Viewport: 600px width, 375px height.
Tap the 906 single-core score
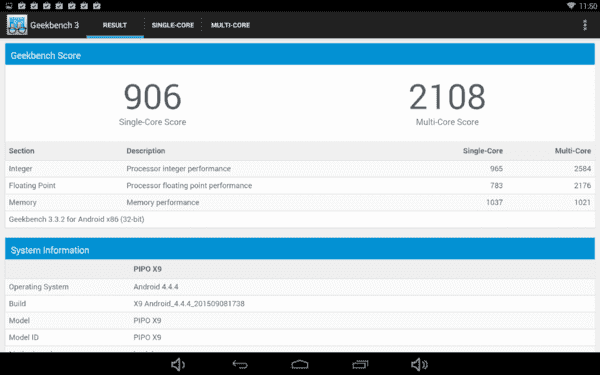(152, 97)
